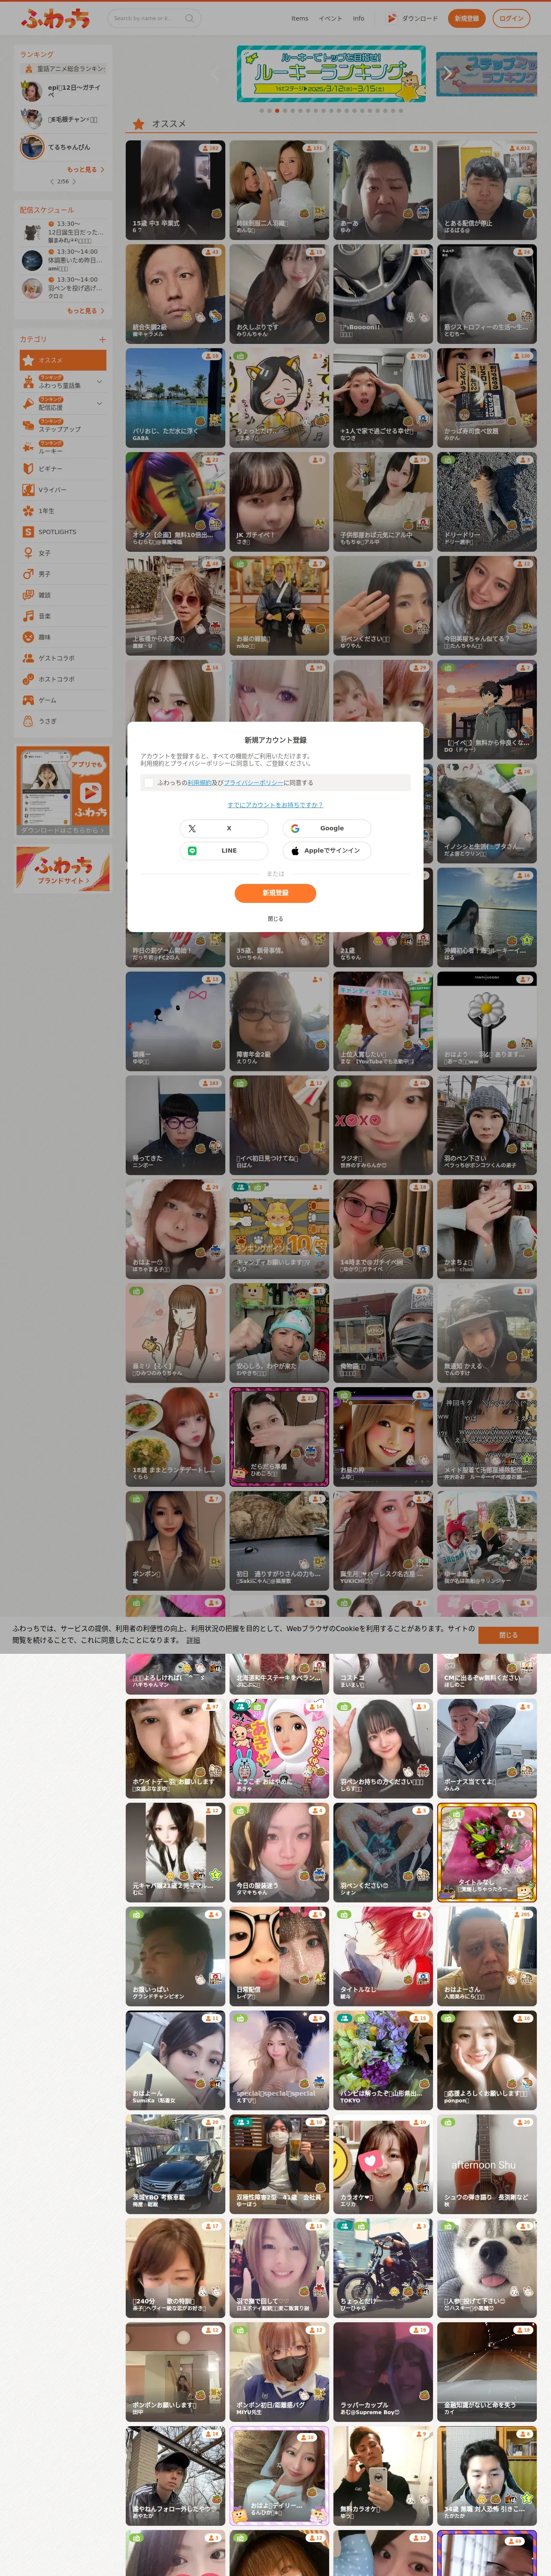This screenshot has height=2576, width=551.
Task: Click the header 新規登録 button
Action: coord(466,18)
